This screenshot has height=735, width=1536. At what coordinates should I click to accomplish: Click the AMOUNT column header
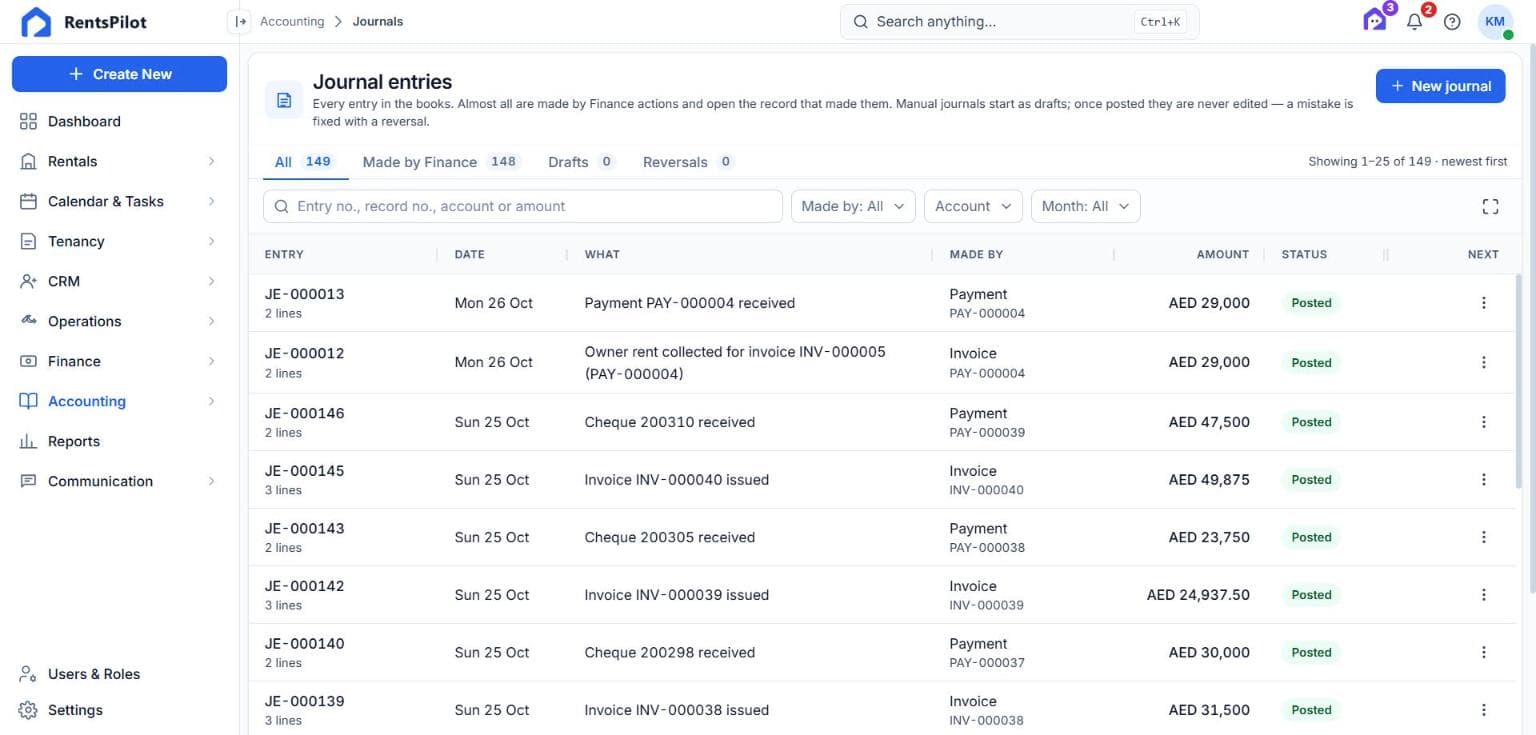1222,254
